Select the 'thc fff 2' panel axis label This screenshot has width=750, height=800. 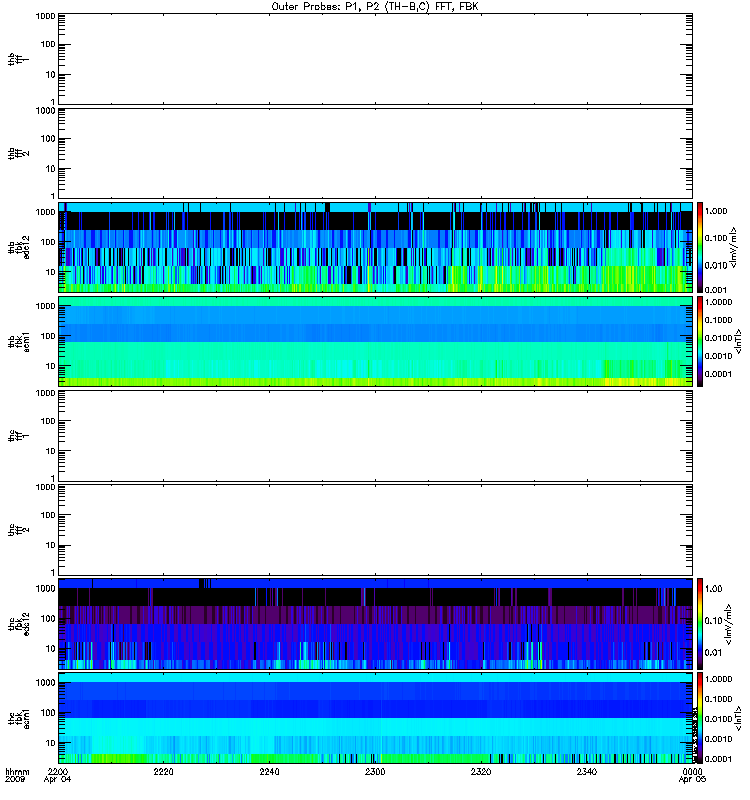coord(18,530)
